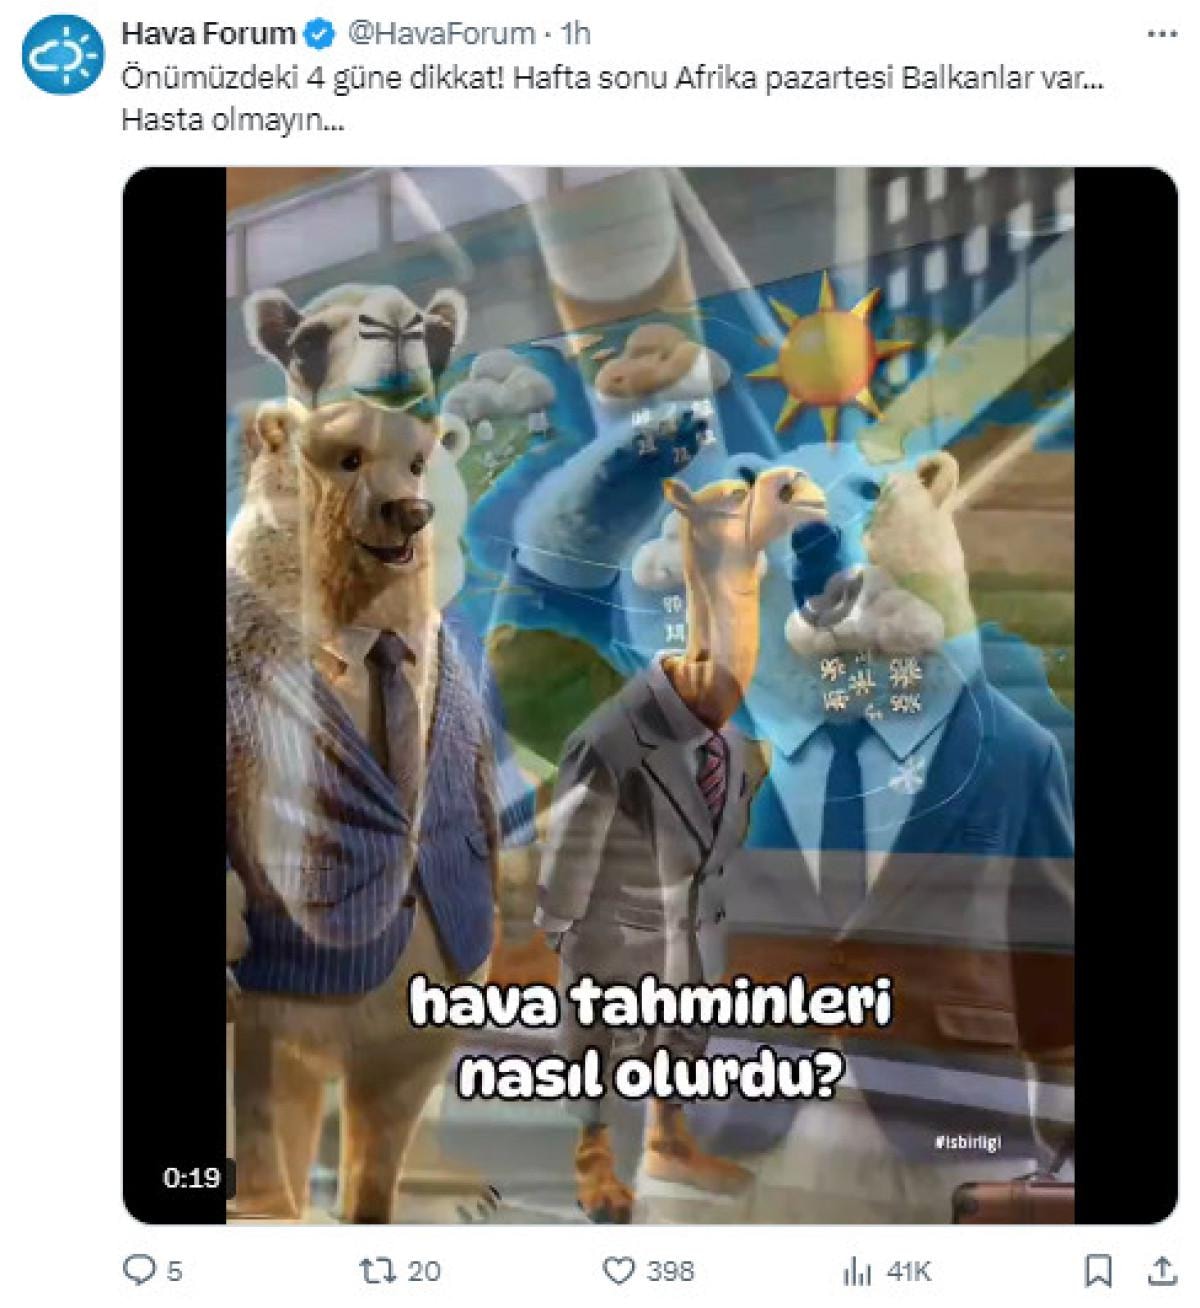Click the #isbirligi hashtag in video

[968, 1142]
